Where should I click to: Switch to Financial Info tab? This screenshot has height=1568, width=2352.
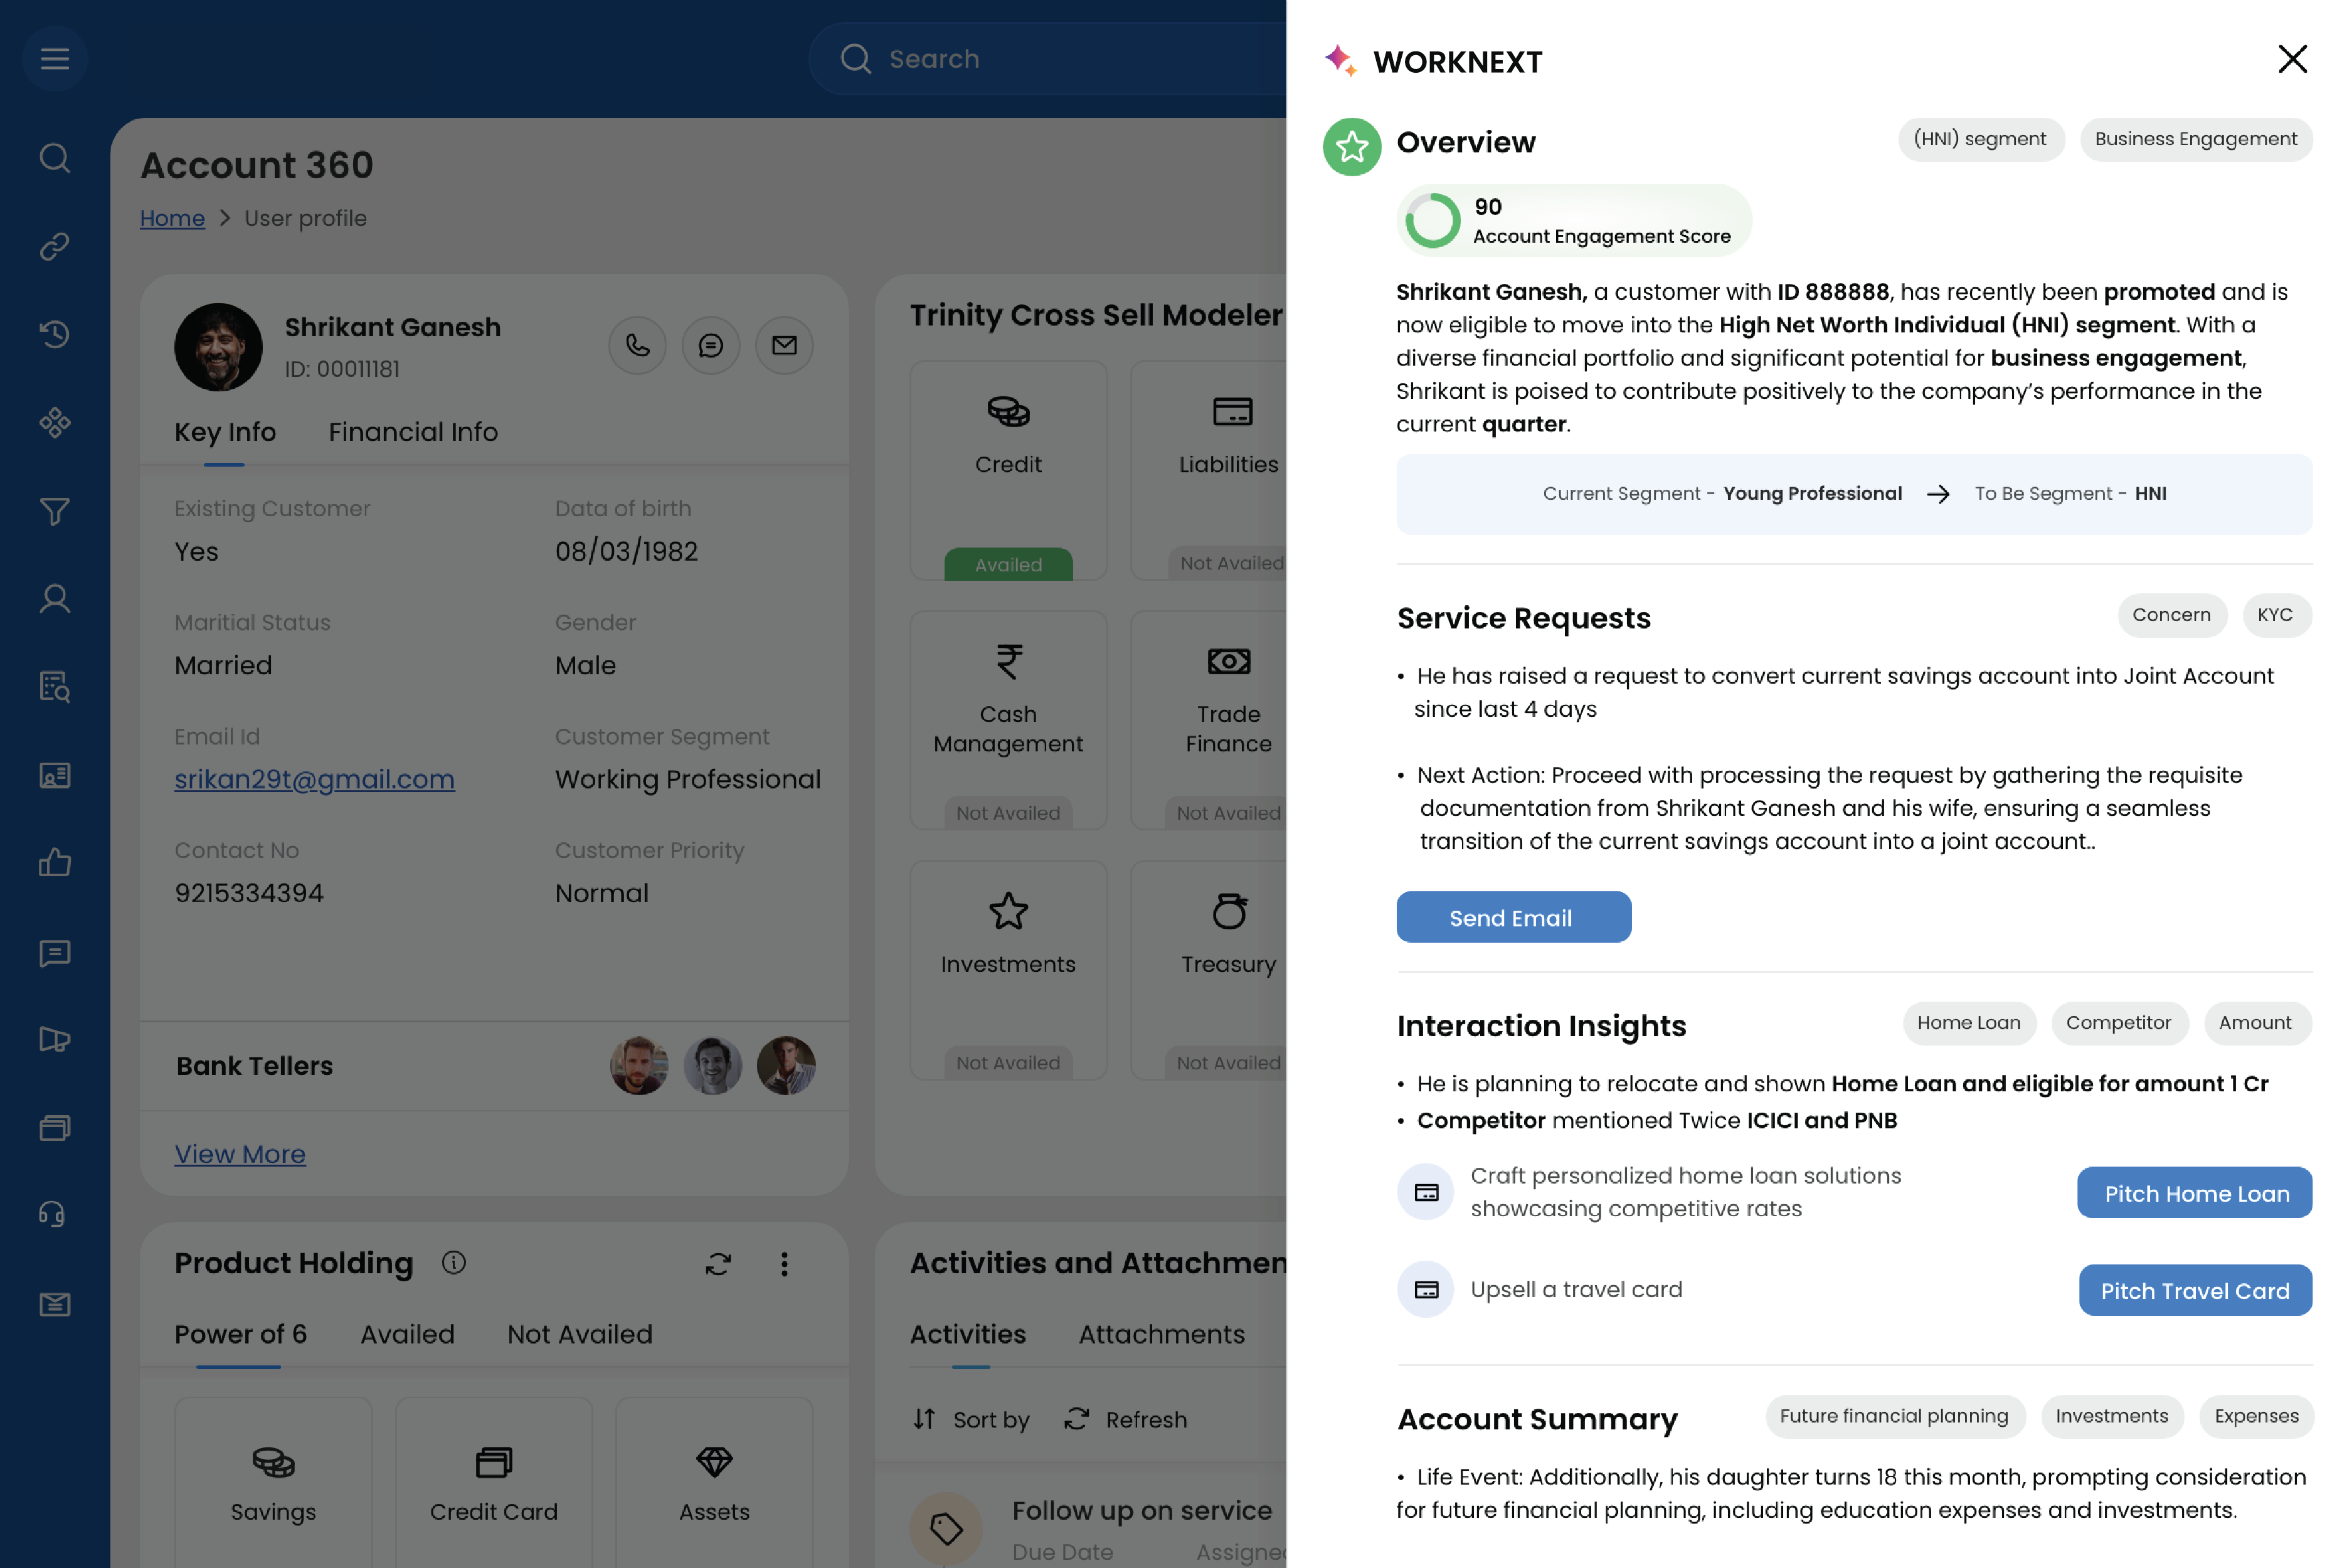tap(413, 432)
